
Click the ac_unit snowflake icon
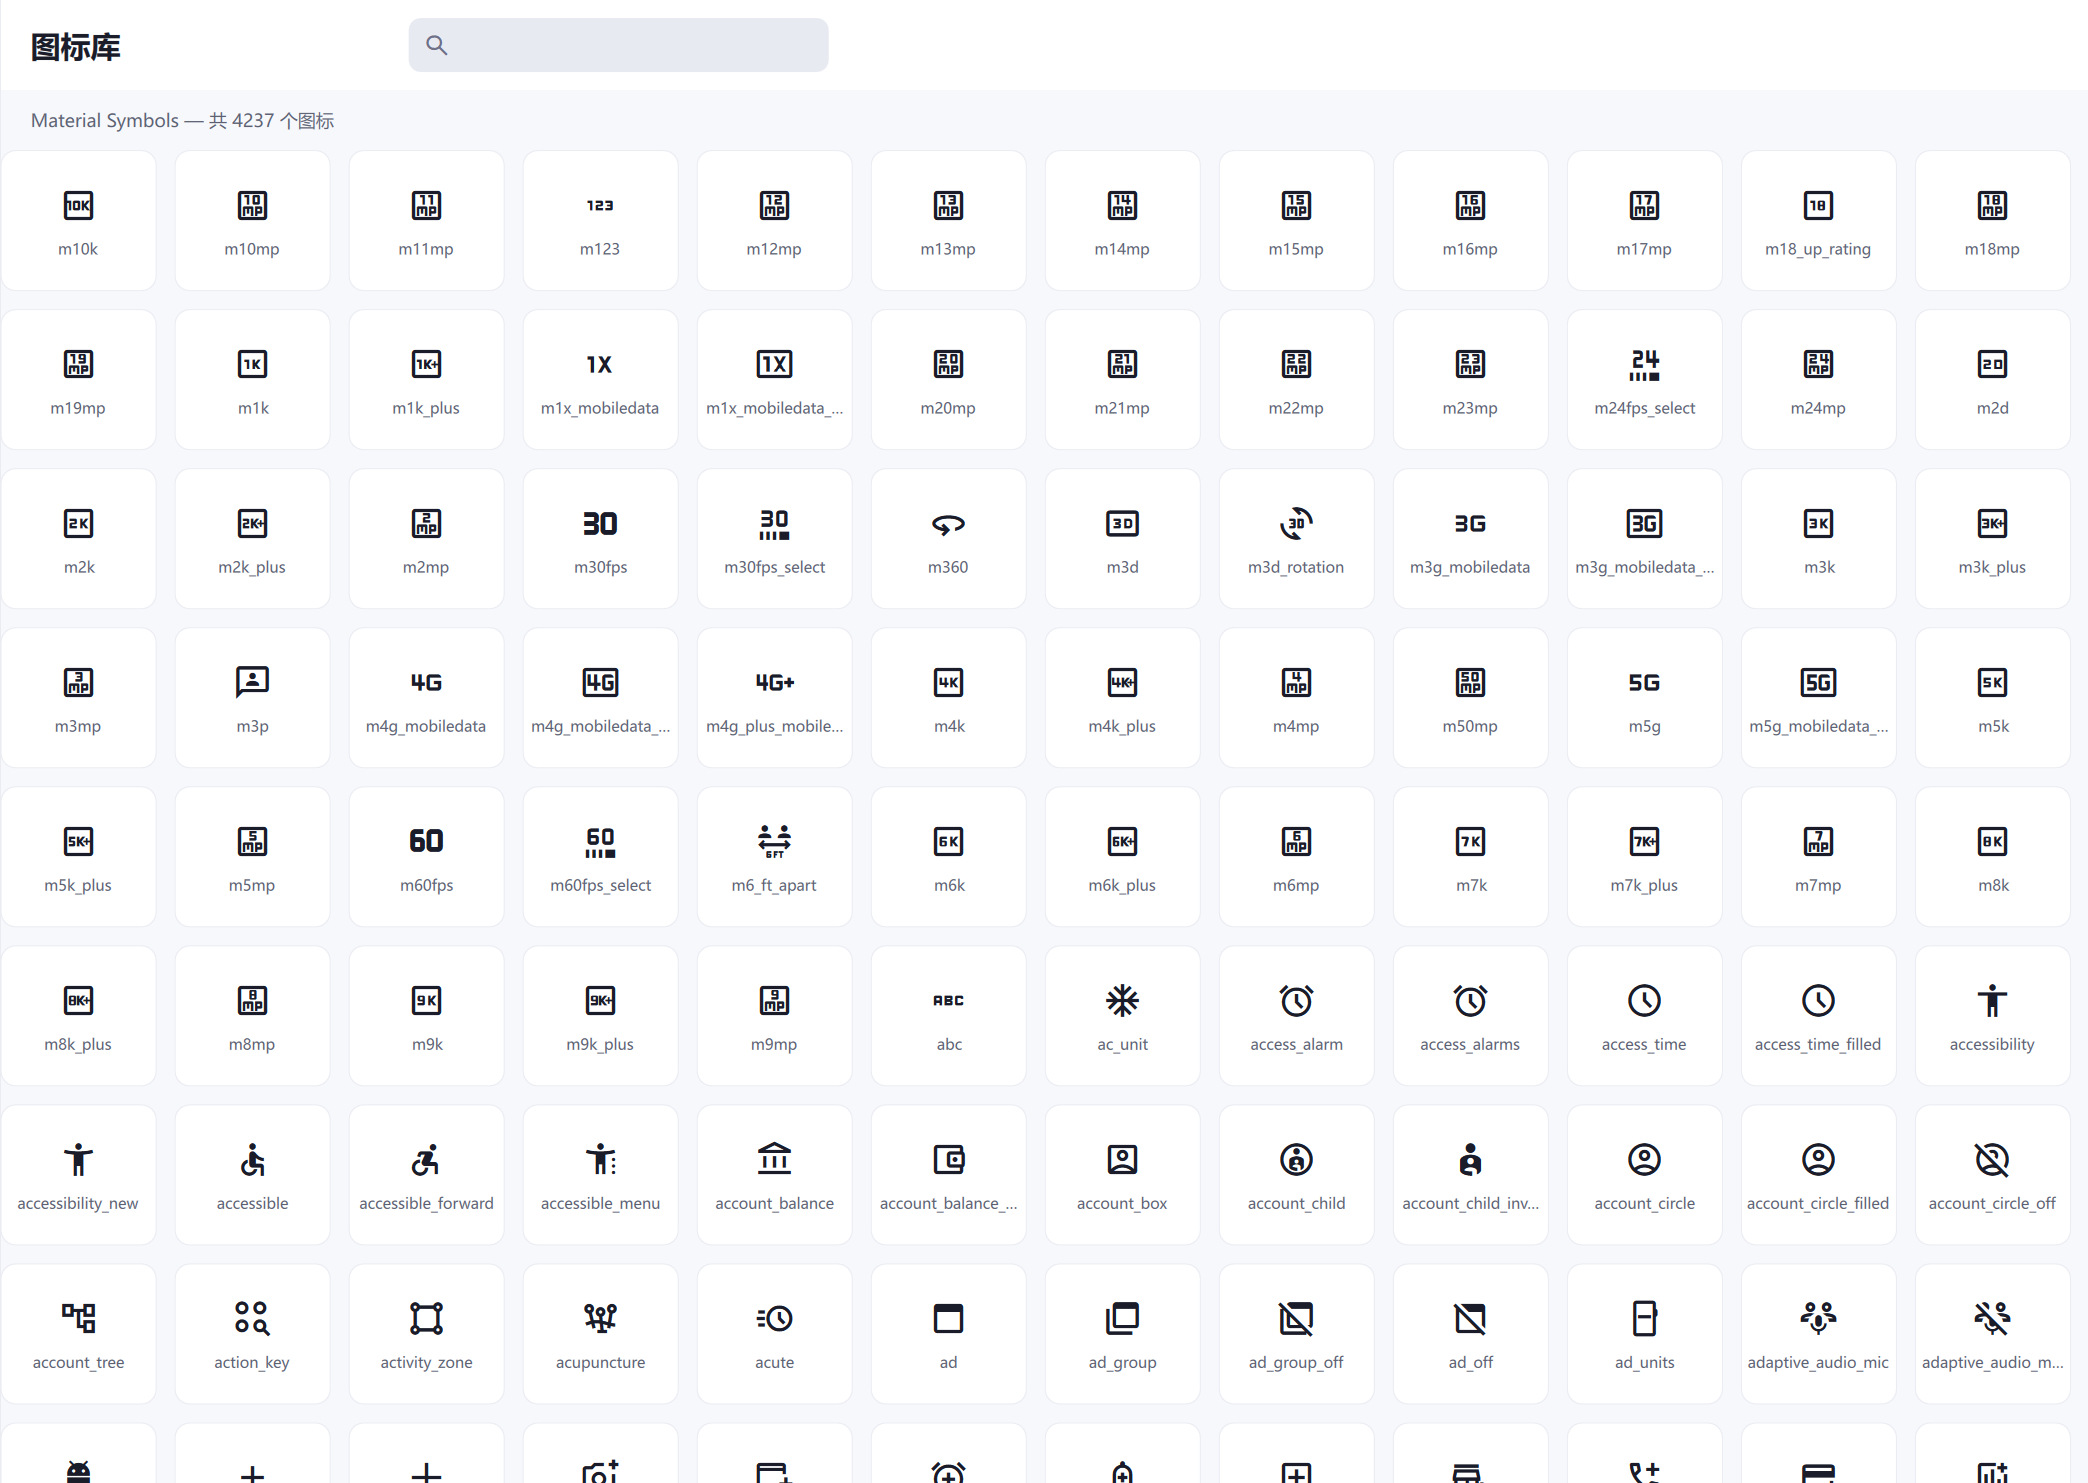coord(1122,1001)
